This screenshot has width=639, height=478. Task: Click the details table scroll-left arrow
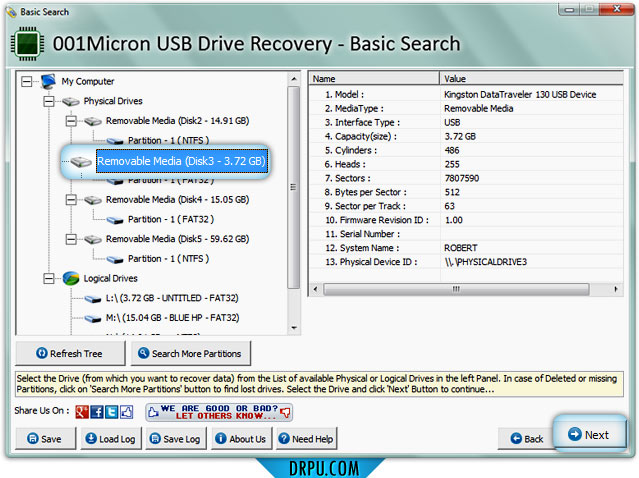pos(315,289)
